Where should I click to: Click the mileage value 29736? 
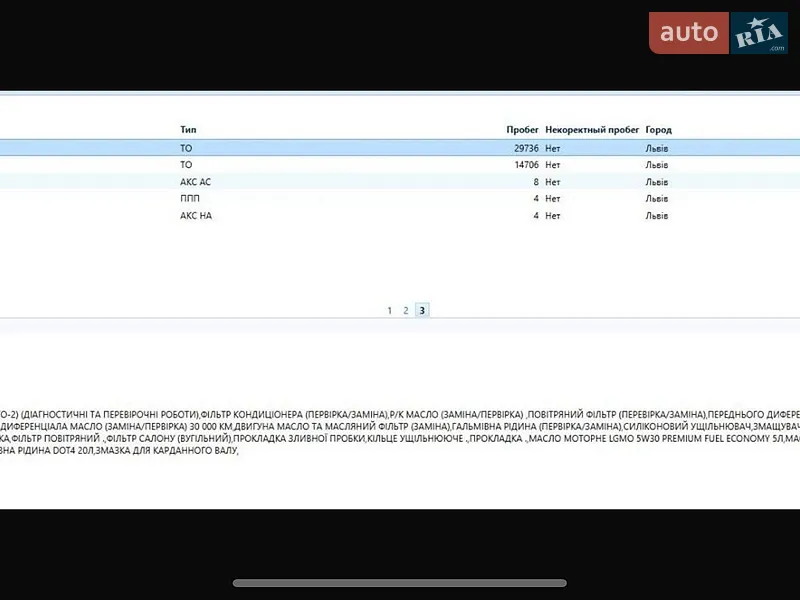coord(527,148)
